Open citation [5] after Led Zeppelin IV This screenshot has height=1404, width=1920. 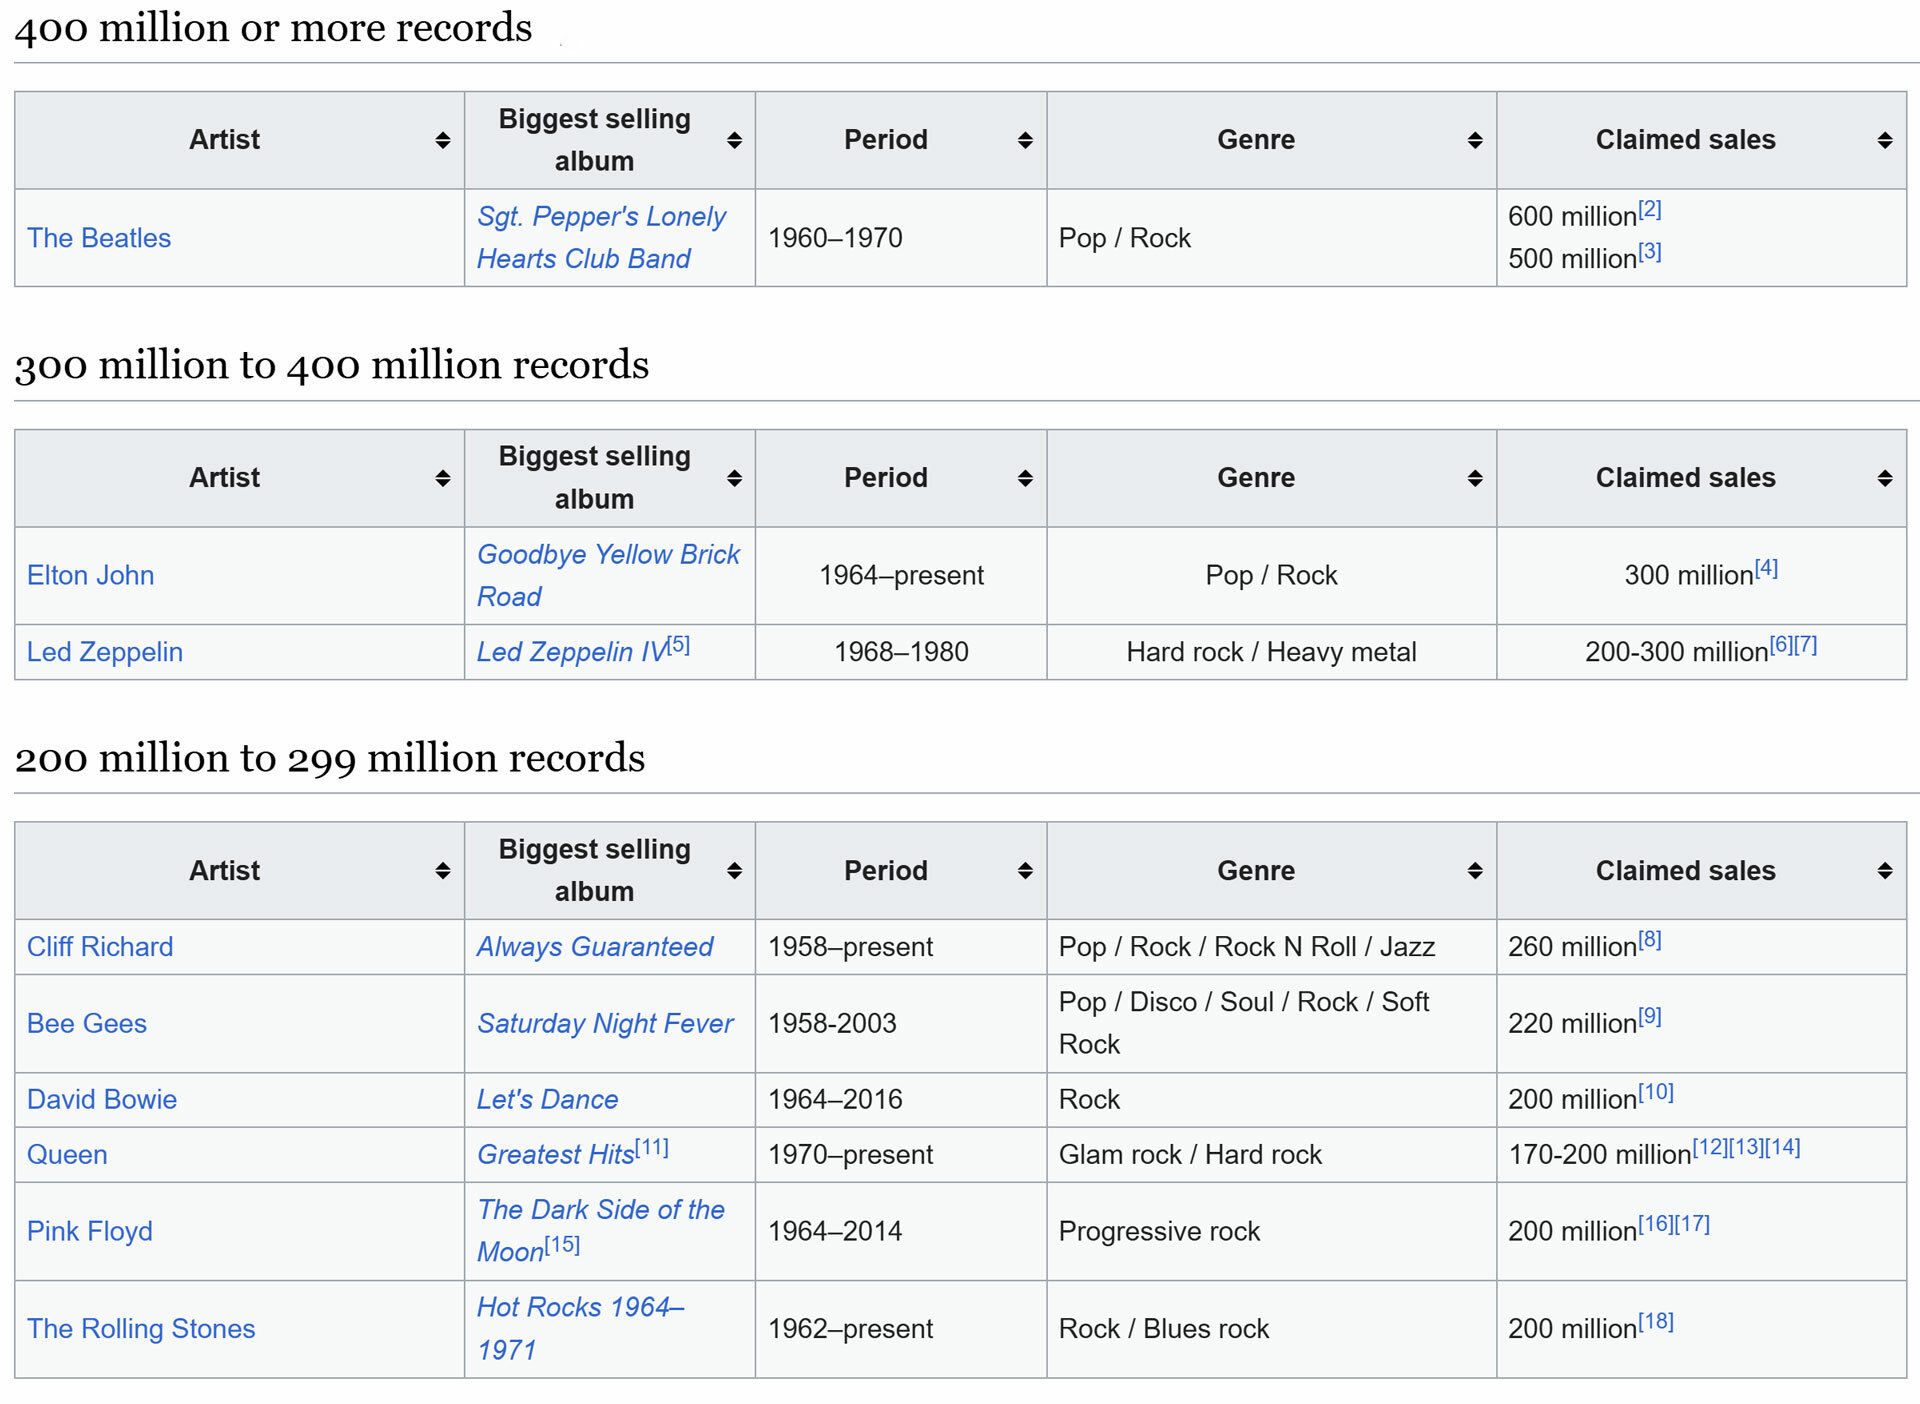point(679,645)
